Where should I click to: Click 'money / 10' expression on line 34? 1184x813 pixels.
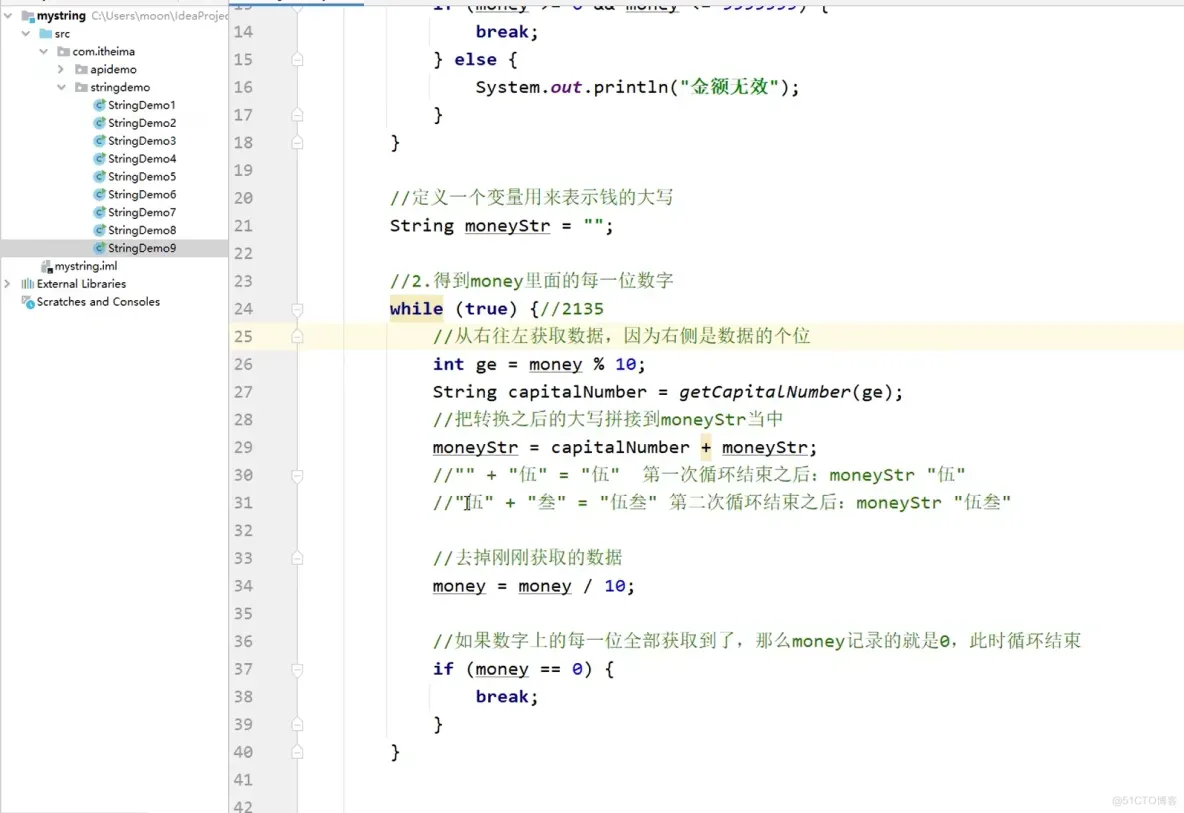coord(572,586)
